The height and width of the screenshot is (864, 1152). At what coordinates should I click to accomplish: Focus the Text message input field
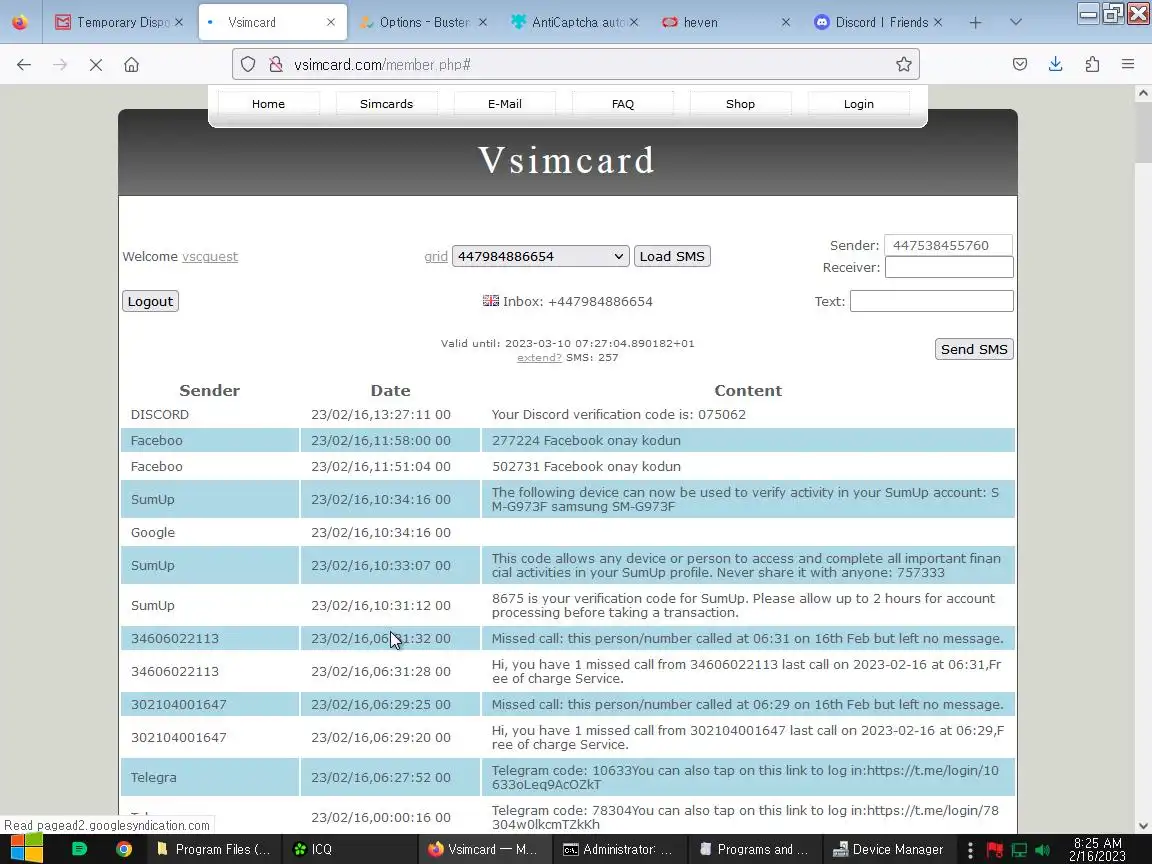(x=932, y=301)
